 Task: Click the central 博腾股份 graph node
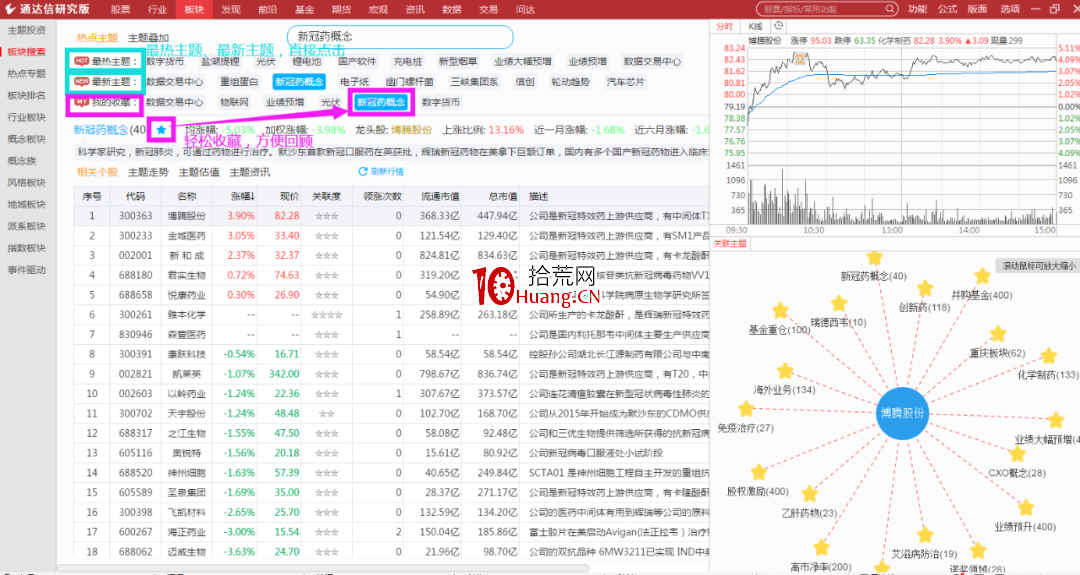click(x=902, y=413)
